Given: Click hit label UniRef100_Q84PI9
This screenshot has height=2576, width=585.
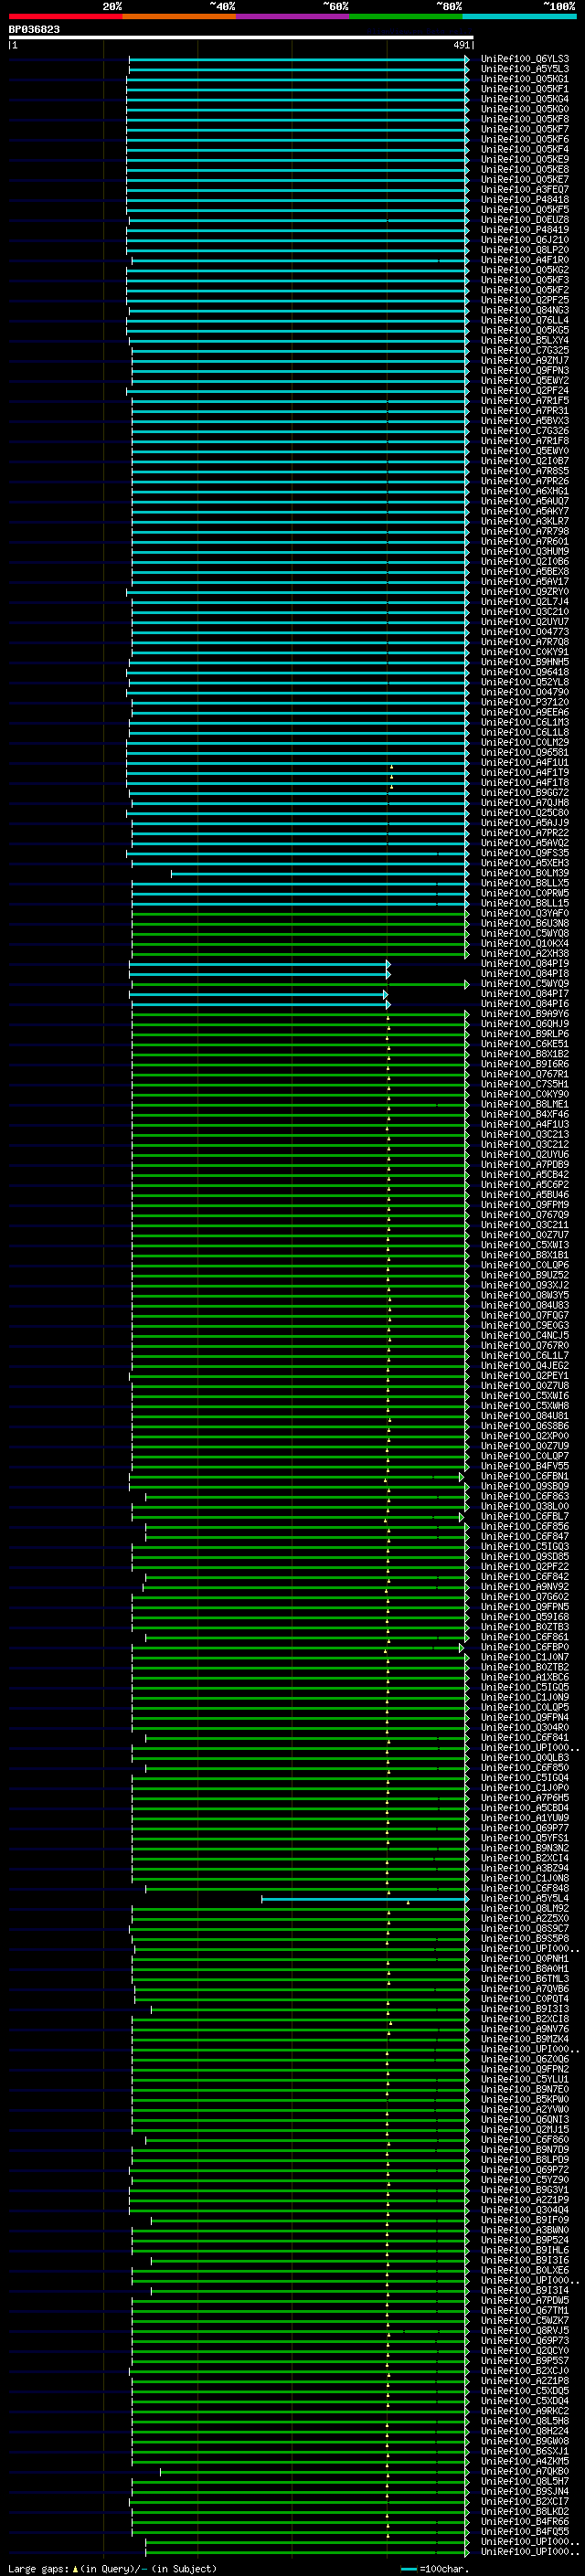Looking at the screenshot, I should click(525, 963).
